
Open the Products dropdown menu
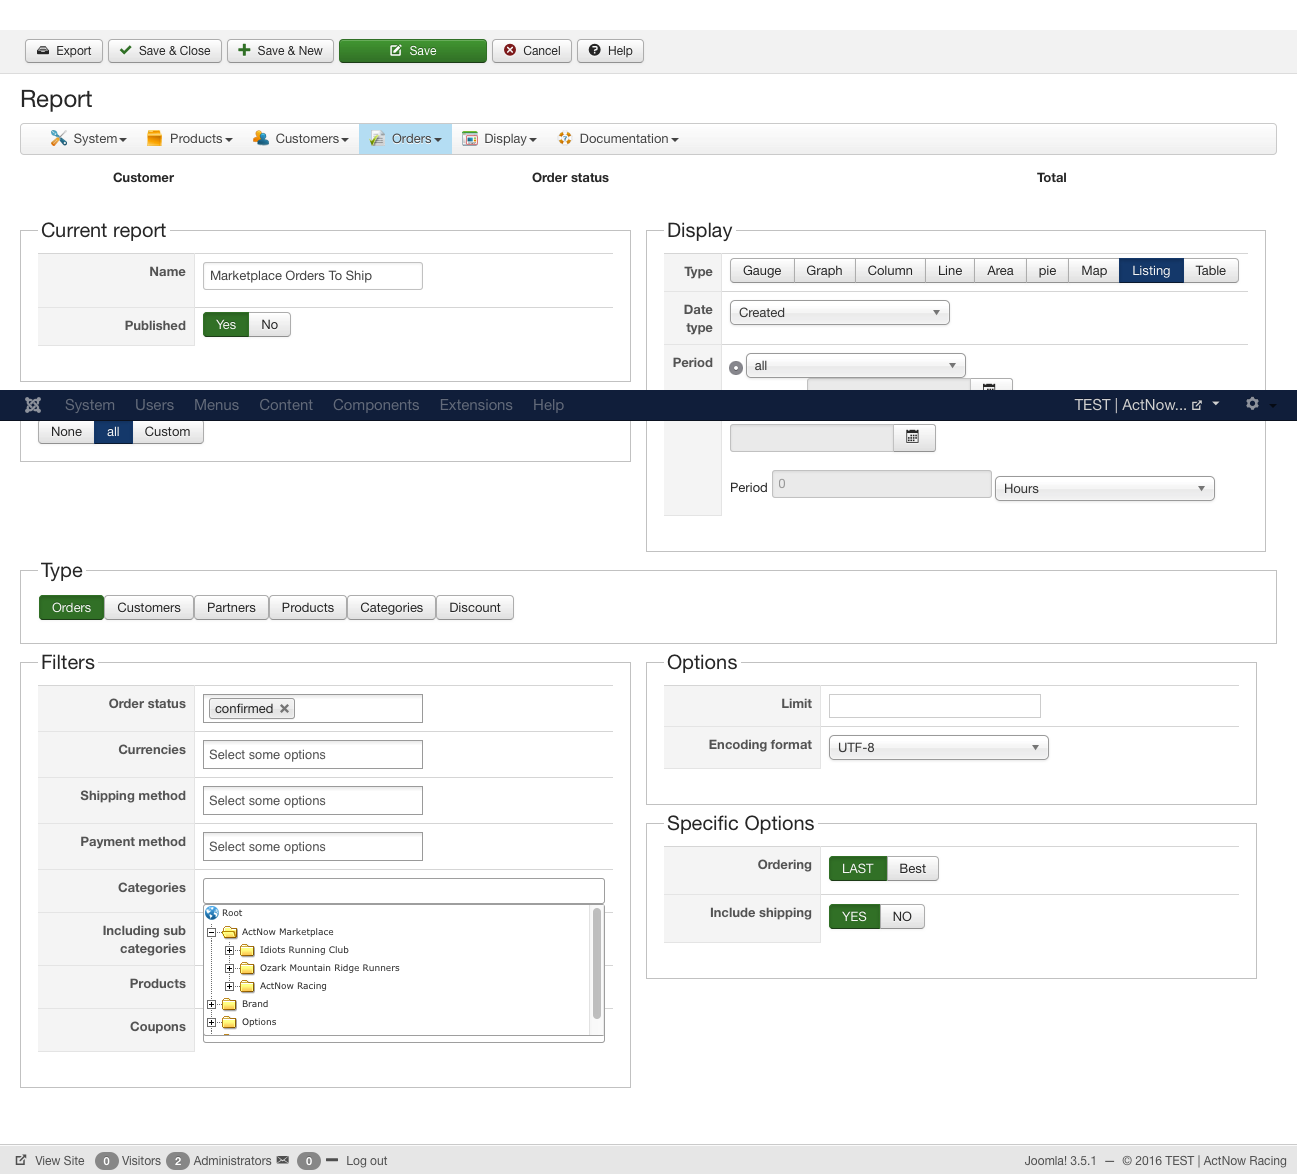point(190,139)
